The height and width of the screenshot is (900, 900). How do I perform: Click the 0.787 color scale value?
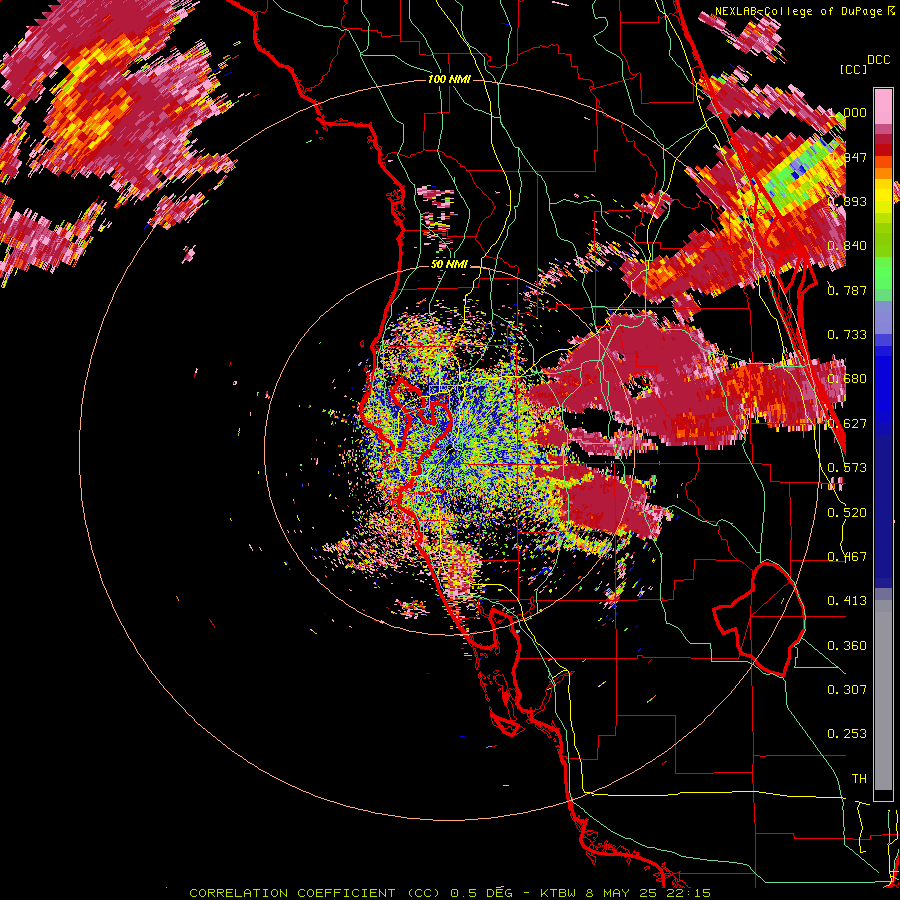(847, 290)
